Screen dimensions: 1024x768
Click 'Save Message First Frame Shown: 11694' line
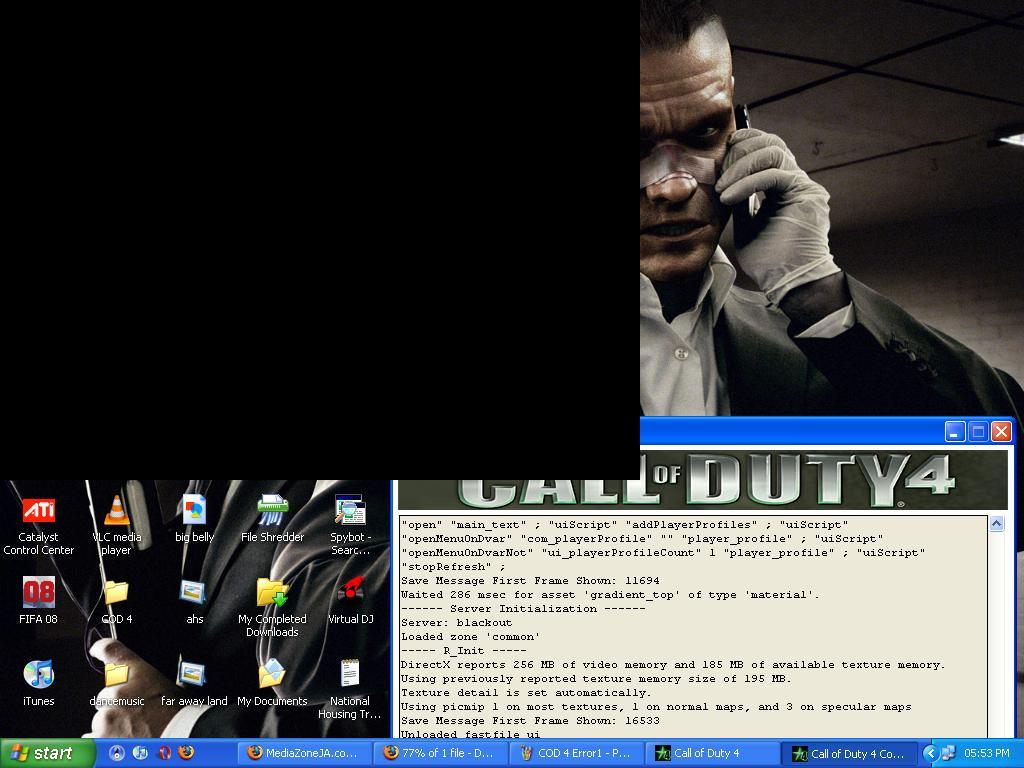click(x=530, y=581)
